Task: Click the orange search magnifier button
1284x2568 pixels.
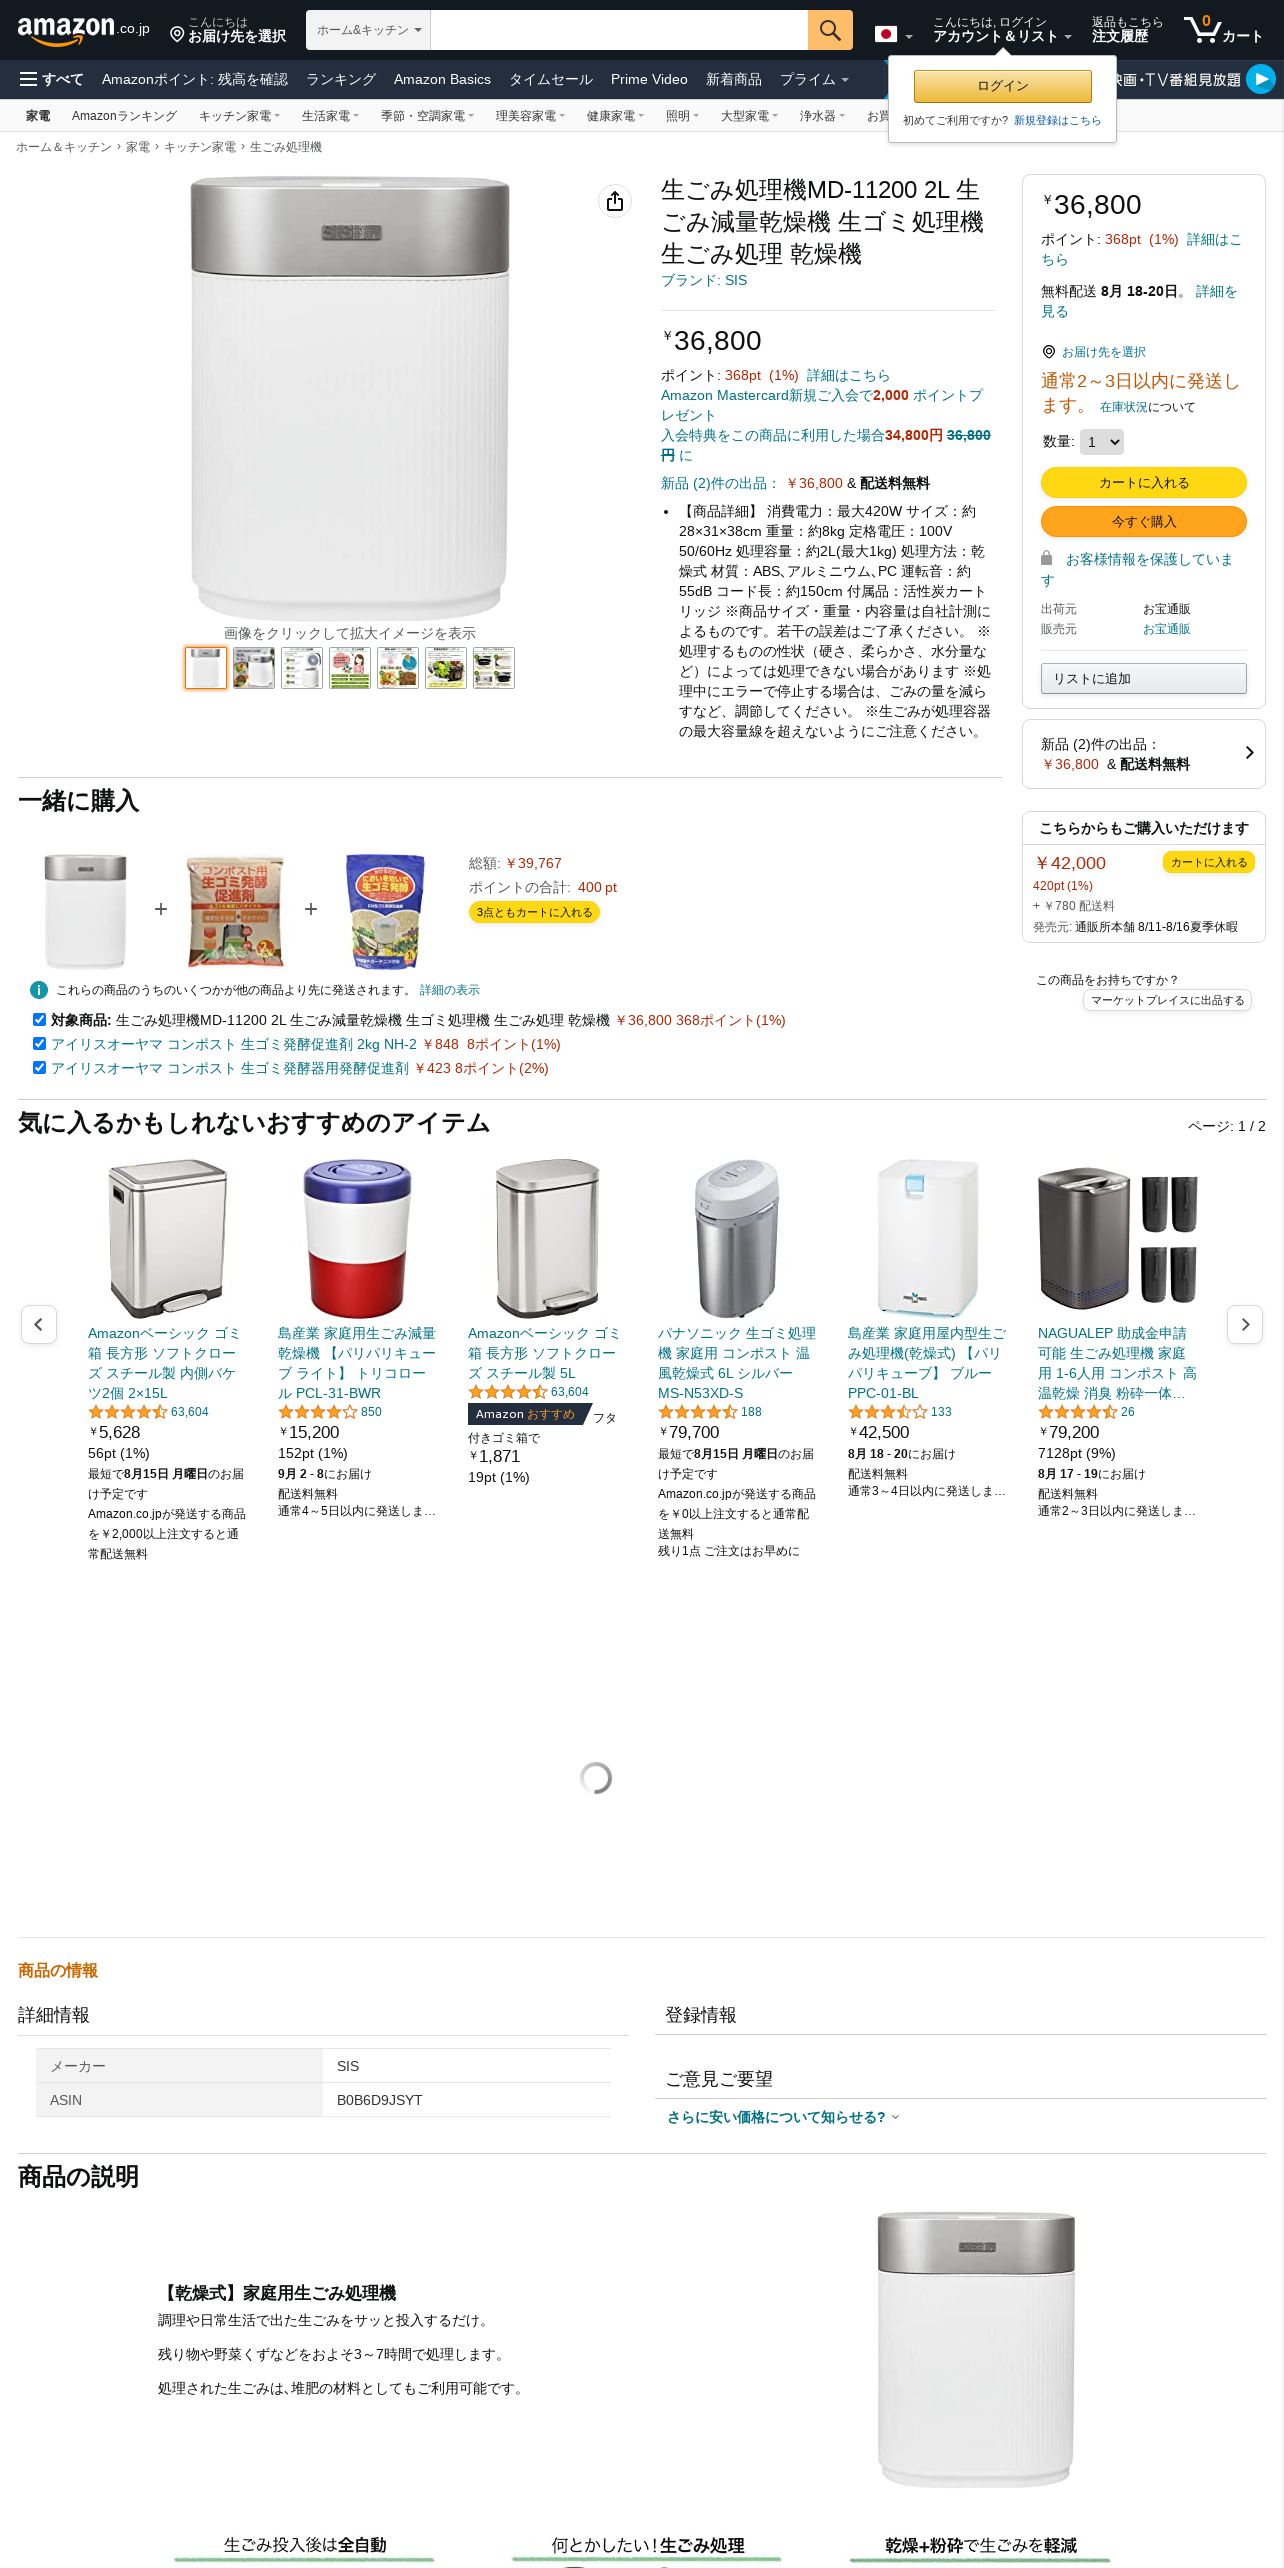Action: click(830, 30)
